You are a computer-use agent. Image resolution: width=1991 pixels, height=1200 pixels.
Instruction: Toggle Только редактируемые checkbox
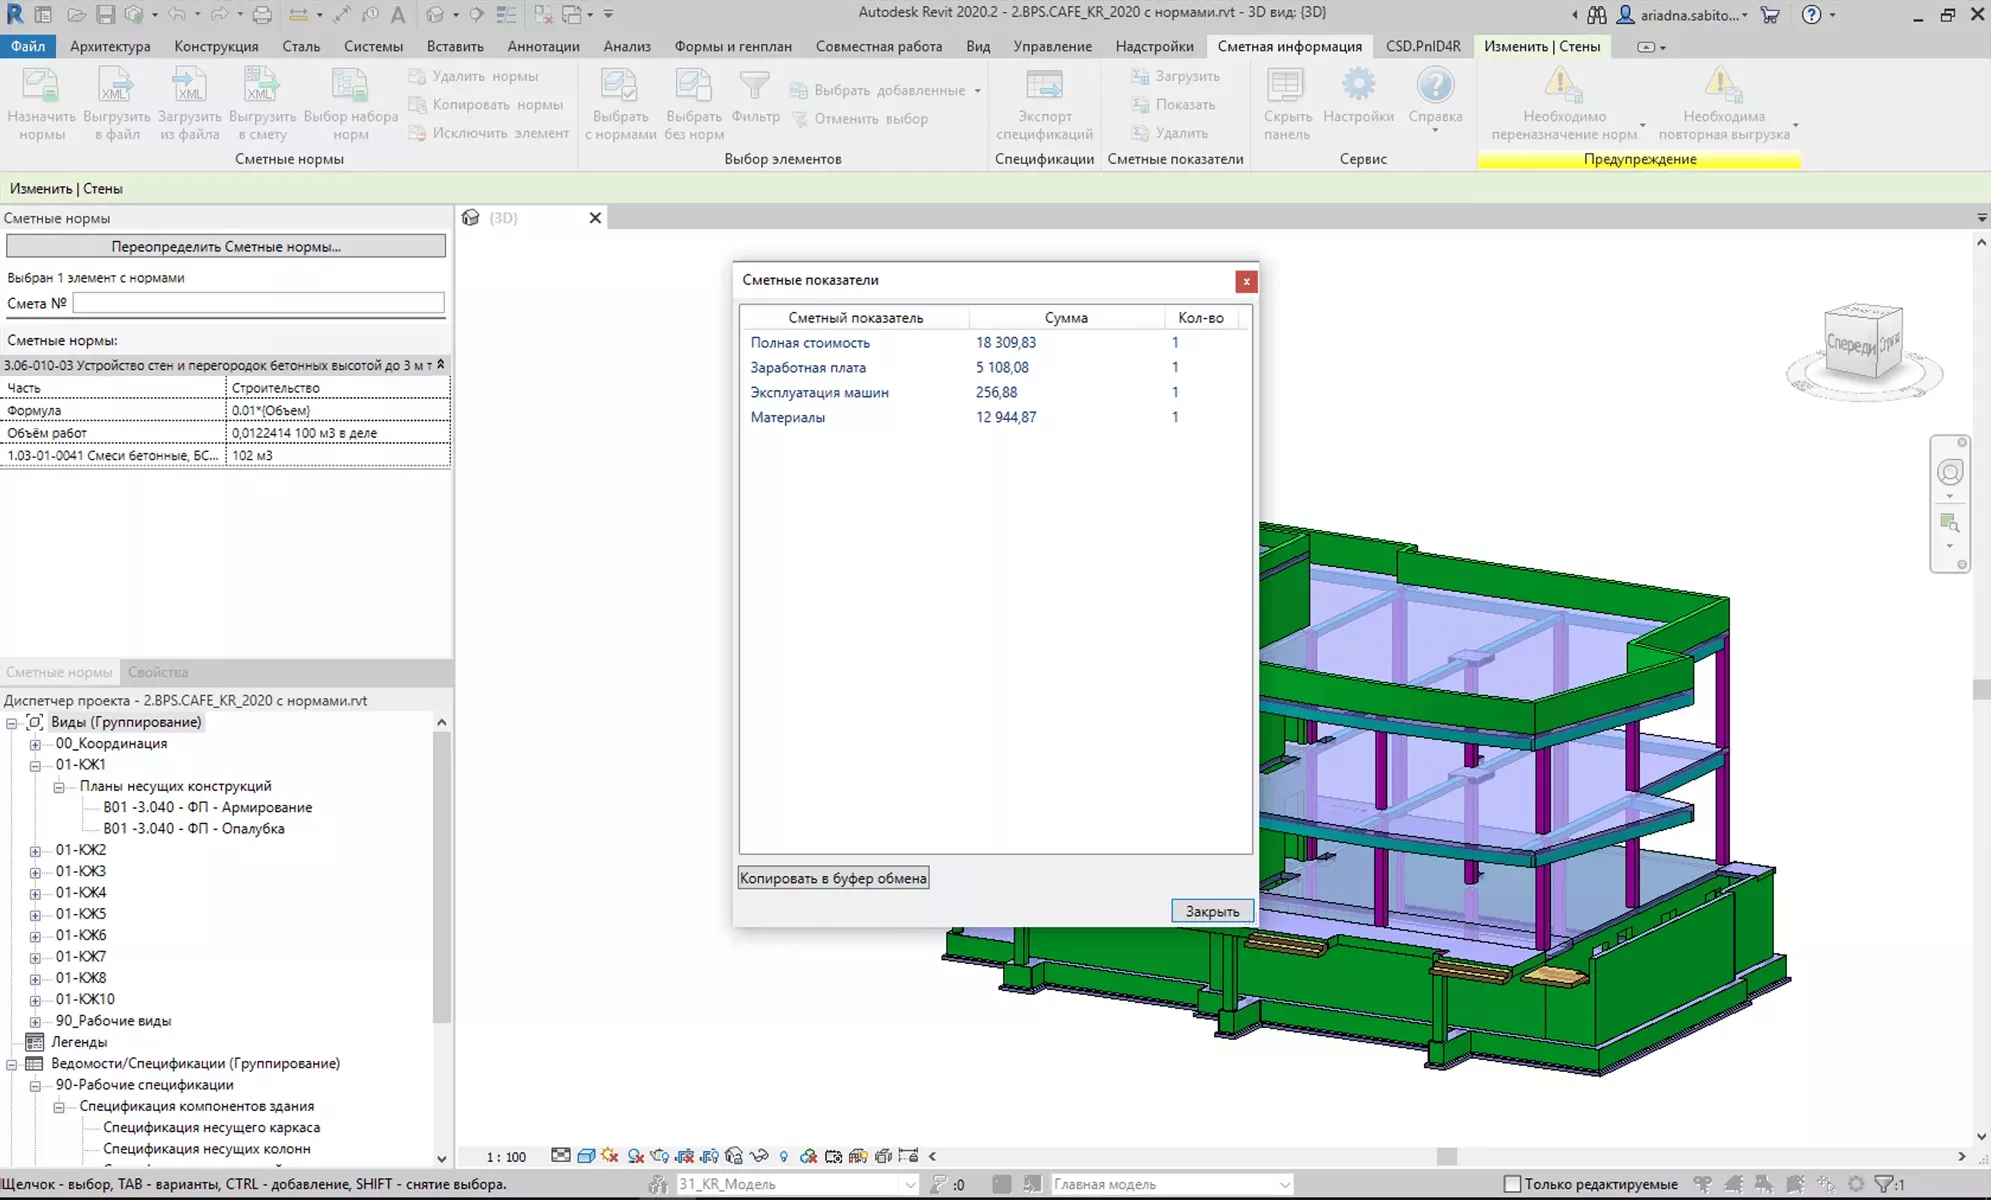tap(1513, 1184)
